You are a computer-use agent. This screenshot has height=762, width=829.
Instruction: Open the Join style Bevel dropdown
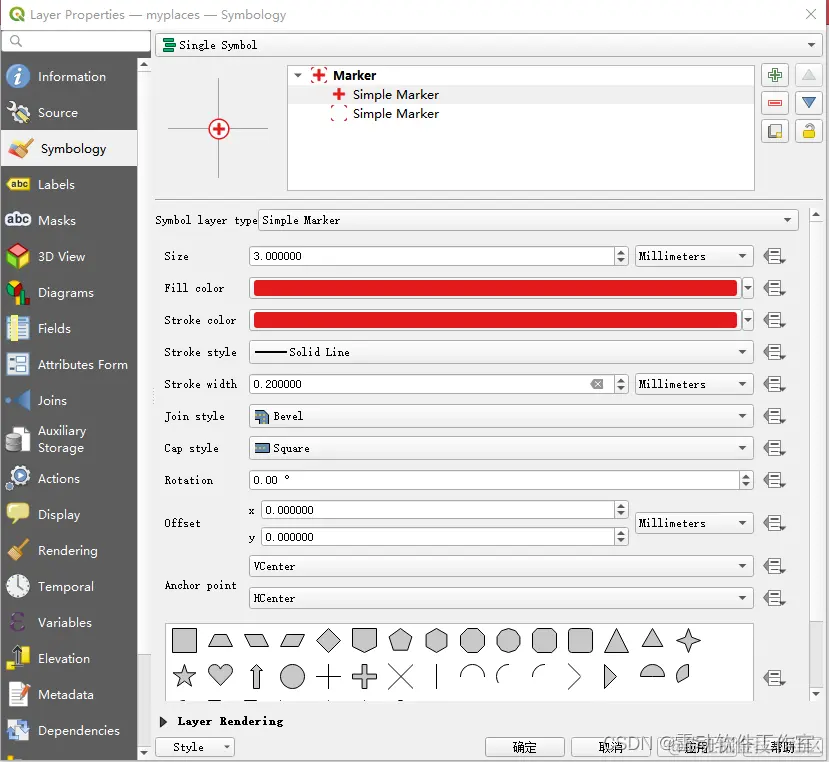501,416
